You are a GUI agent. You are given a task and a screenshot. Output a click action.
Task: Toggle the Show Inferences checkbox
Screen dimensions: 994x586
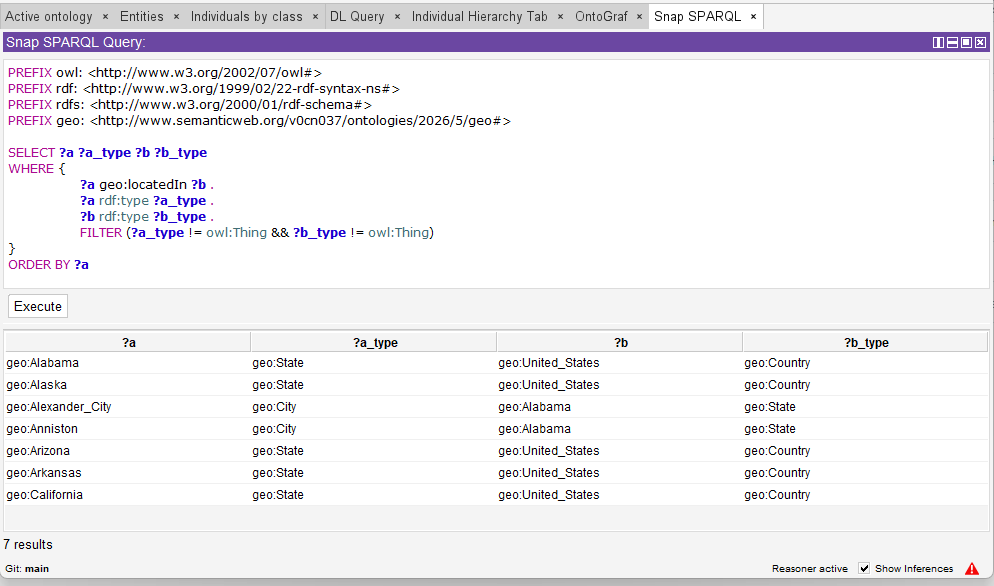[x=863, y=568]
